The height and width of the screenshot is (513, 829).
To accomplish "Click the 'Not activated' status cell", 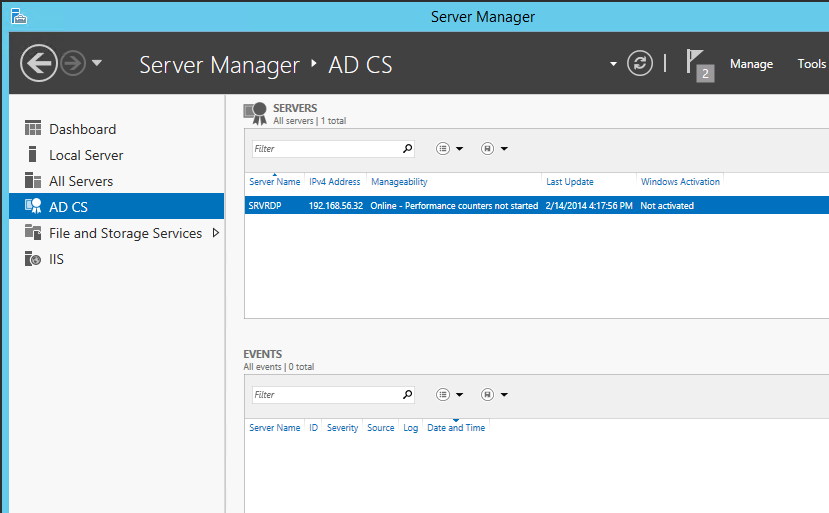I will point(667,206).
